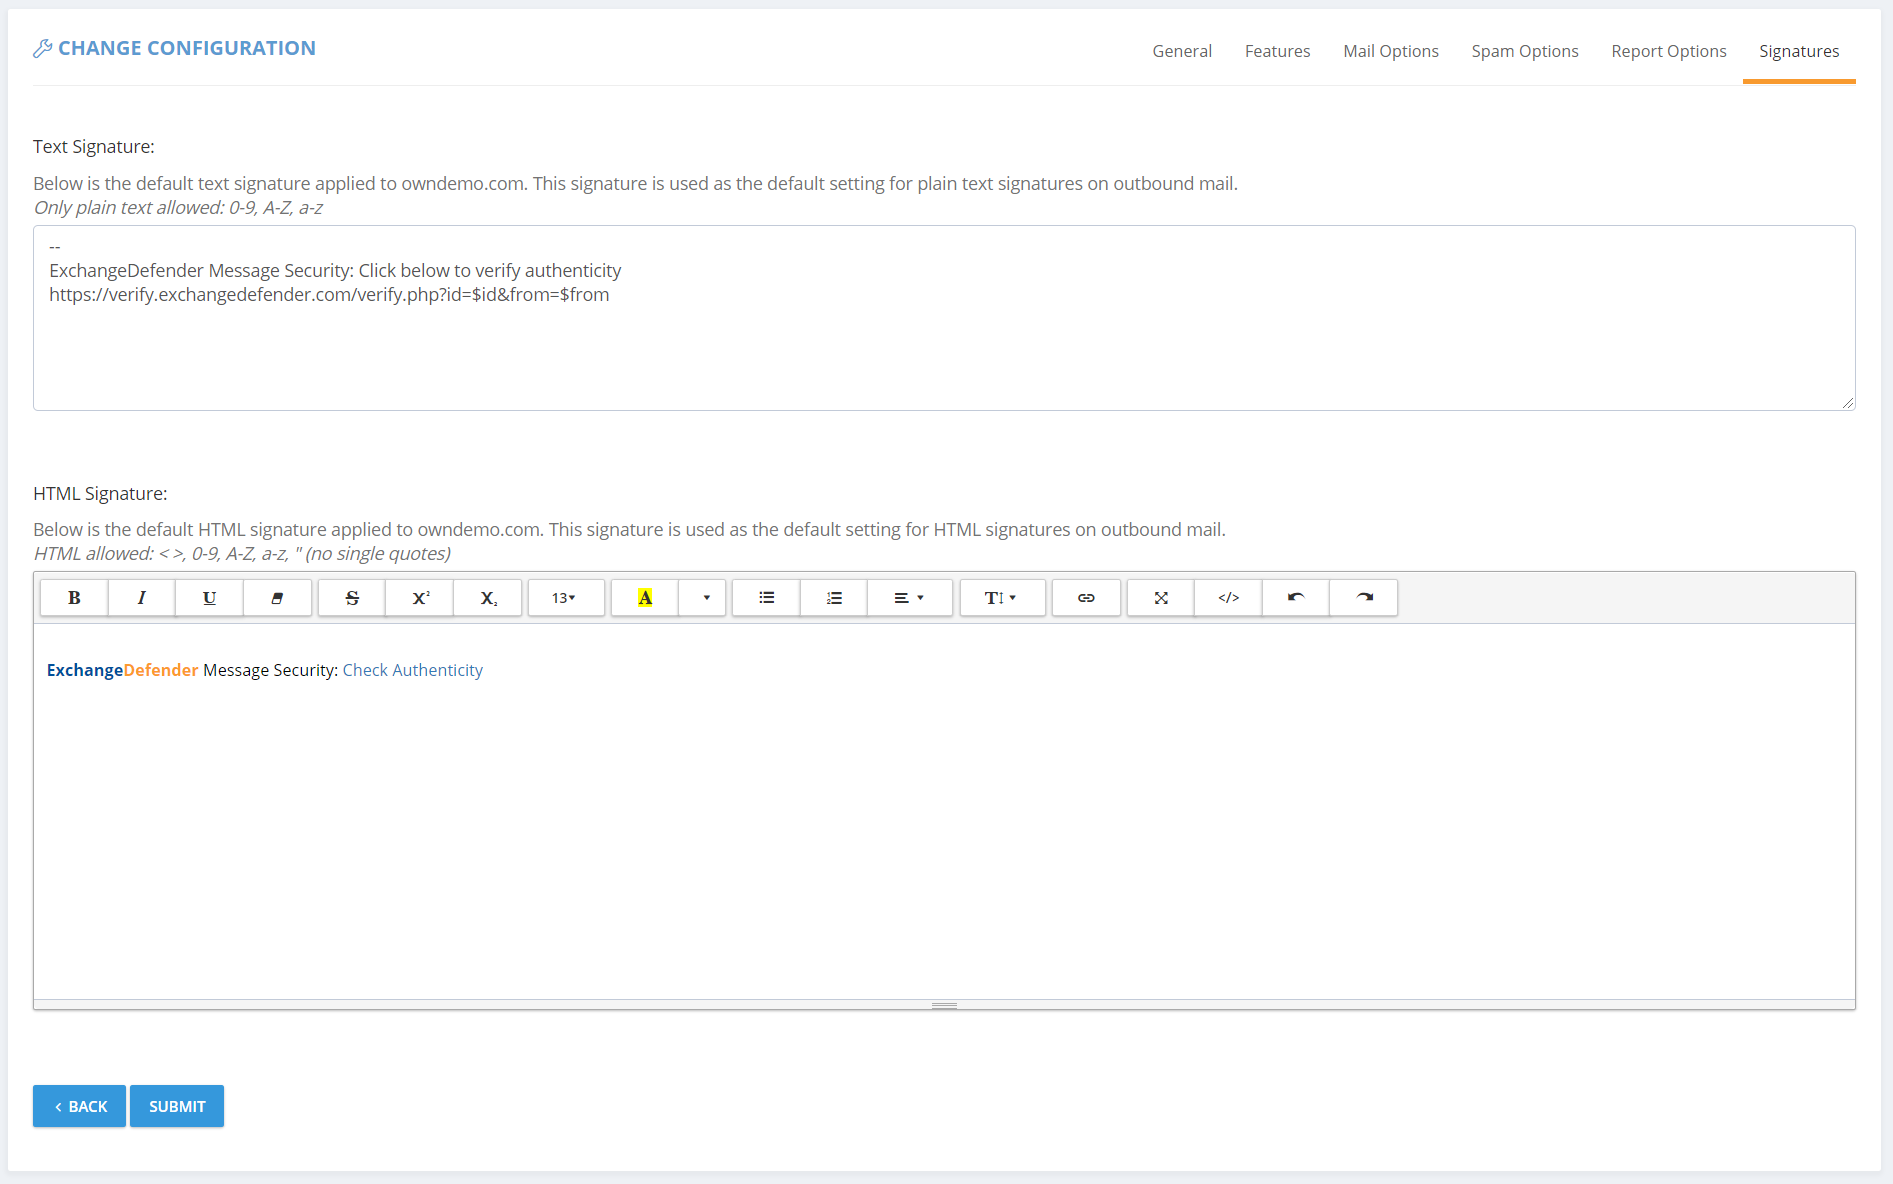Apply the yellow highlight text color
Viewport: 1893px width, 1184px height.
tap(645, 598)
